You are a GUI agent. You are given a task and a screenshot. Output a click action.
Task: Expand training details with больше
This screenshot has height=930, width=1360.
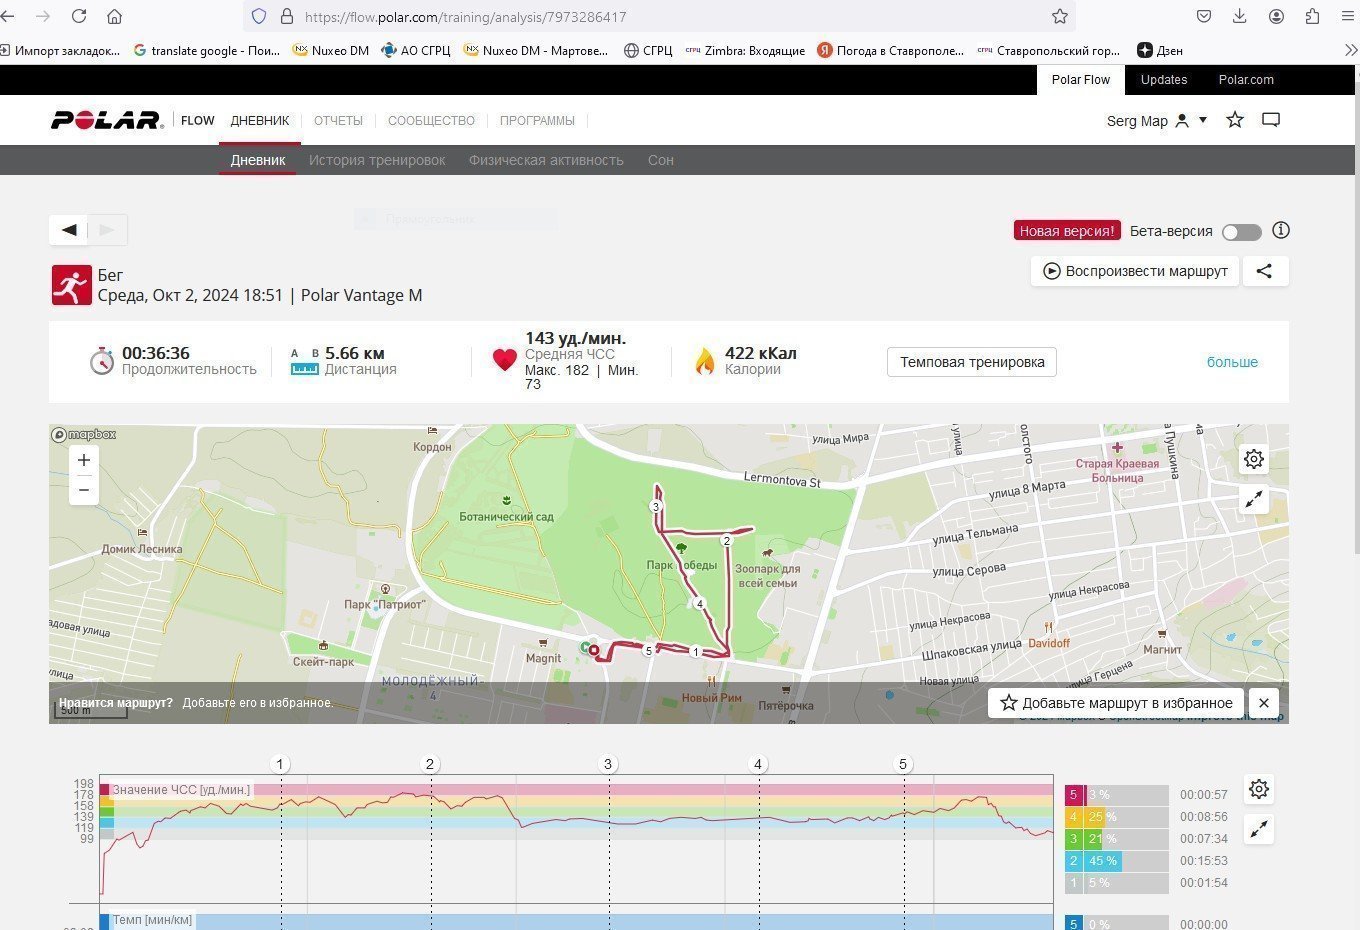click(x=1232, y=362)
